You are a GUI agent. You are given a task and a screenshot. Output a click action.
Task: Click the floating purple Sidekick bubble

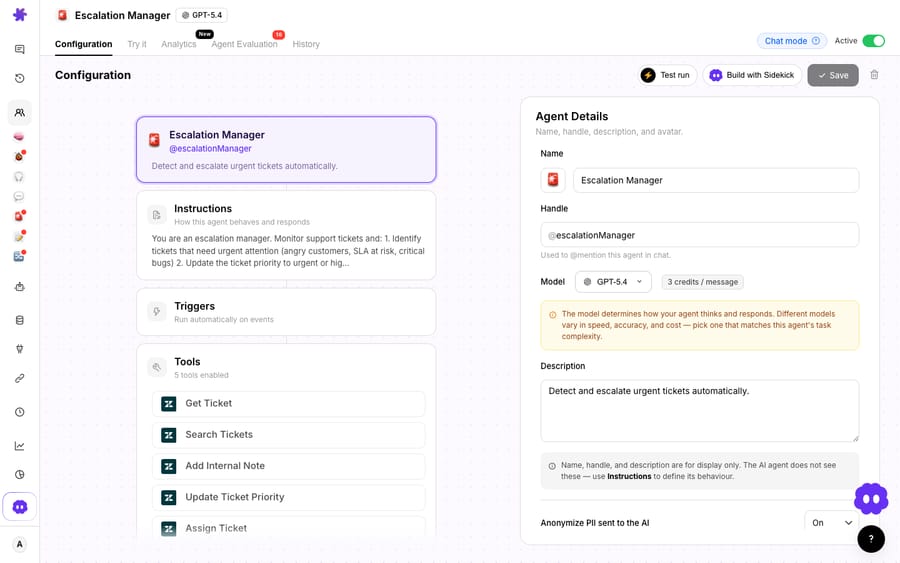click(871, 499)
